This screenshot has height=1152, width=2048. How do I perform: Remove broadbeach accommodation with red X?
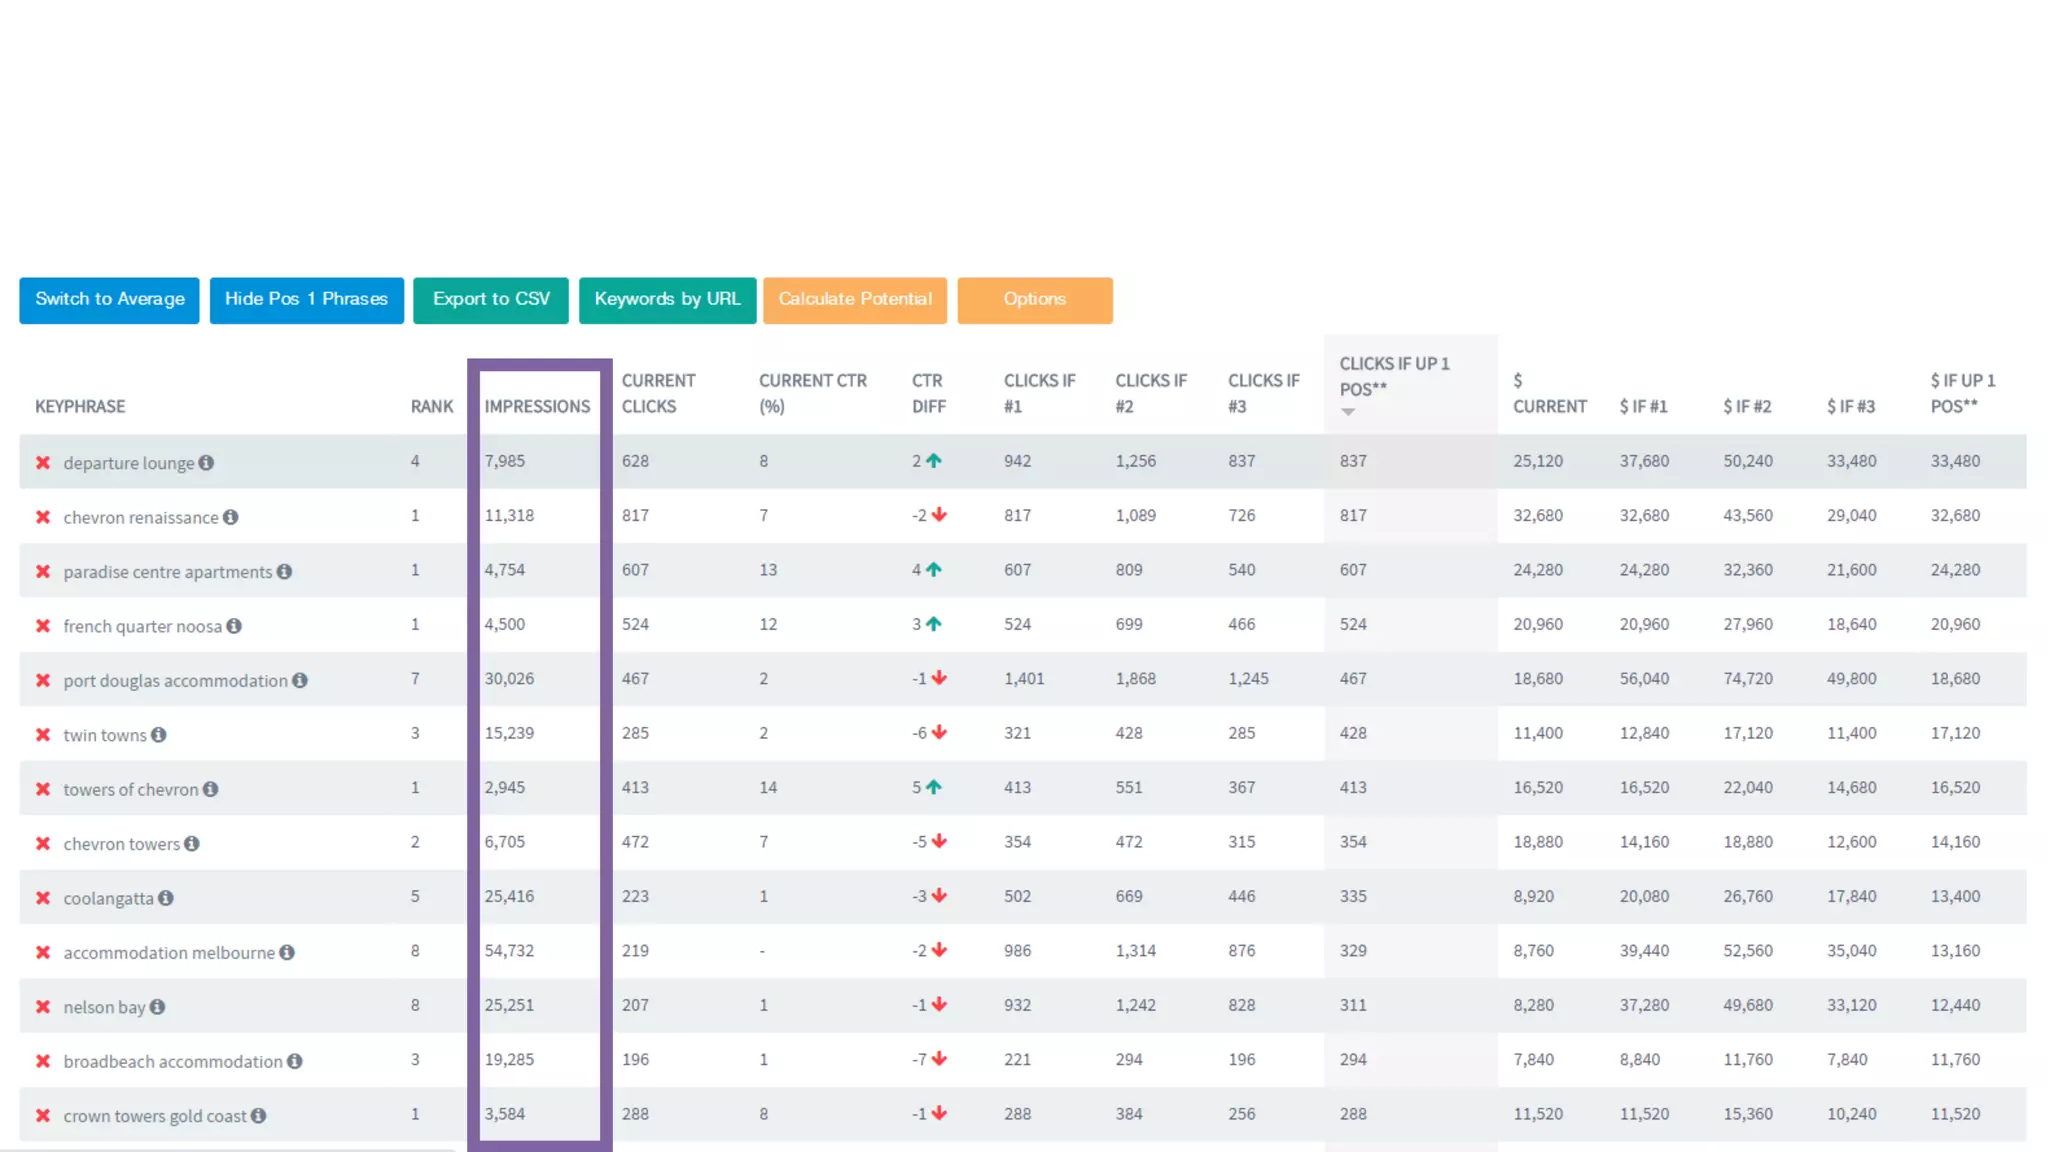point(43,1061)
